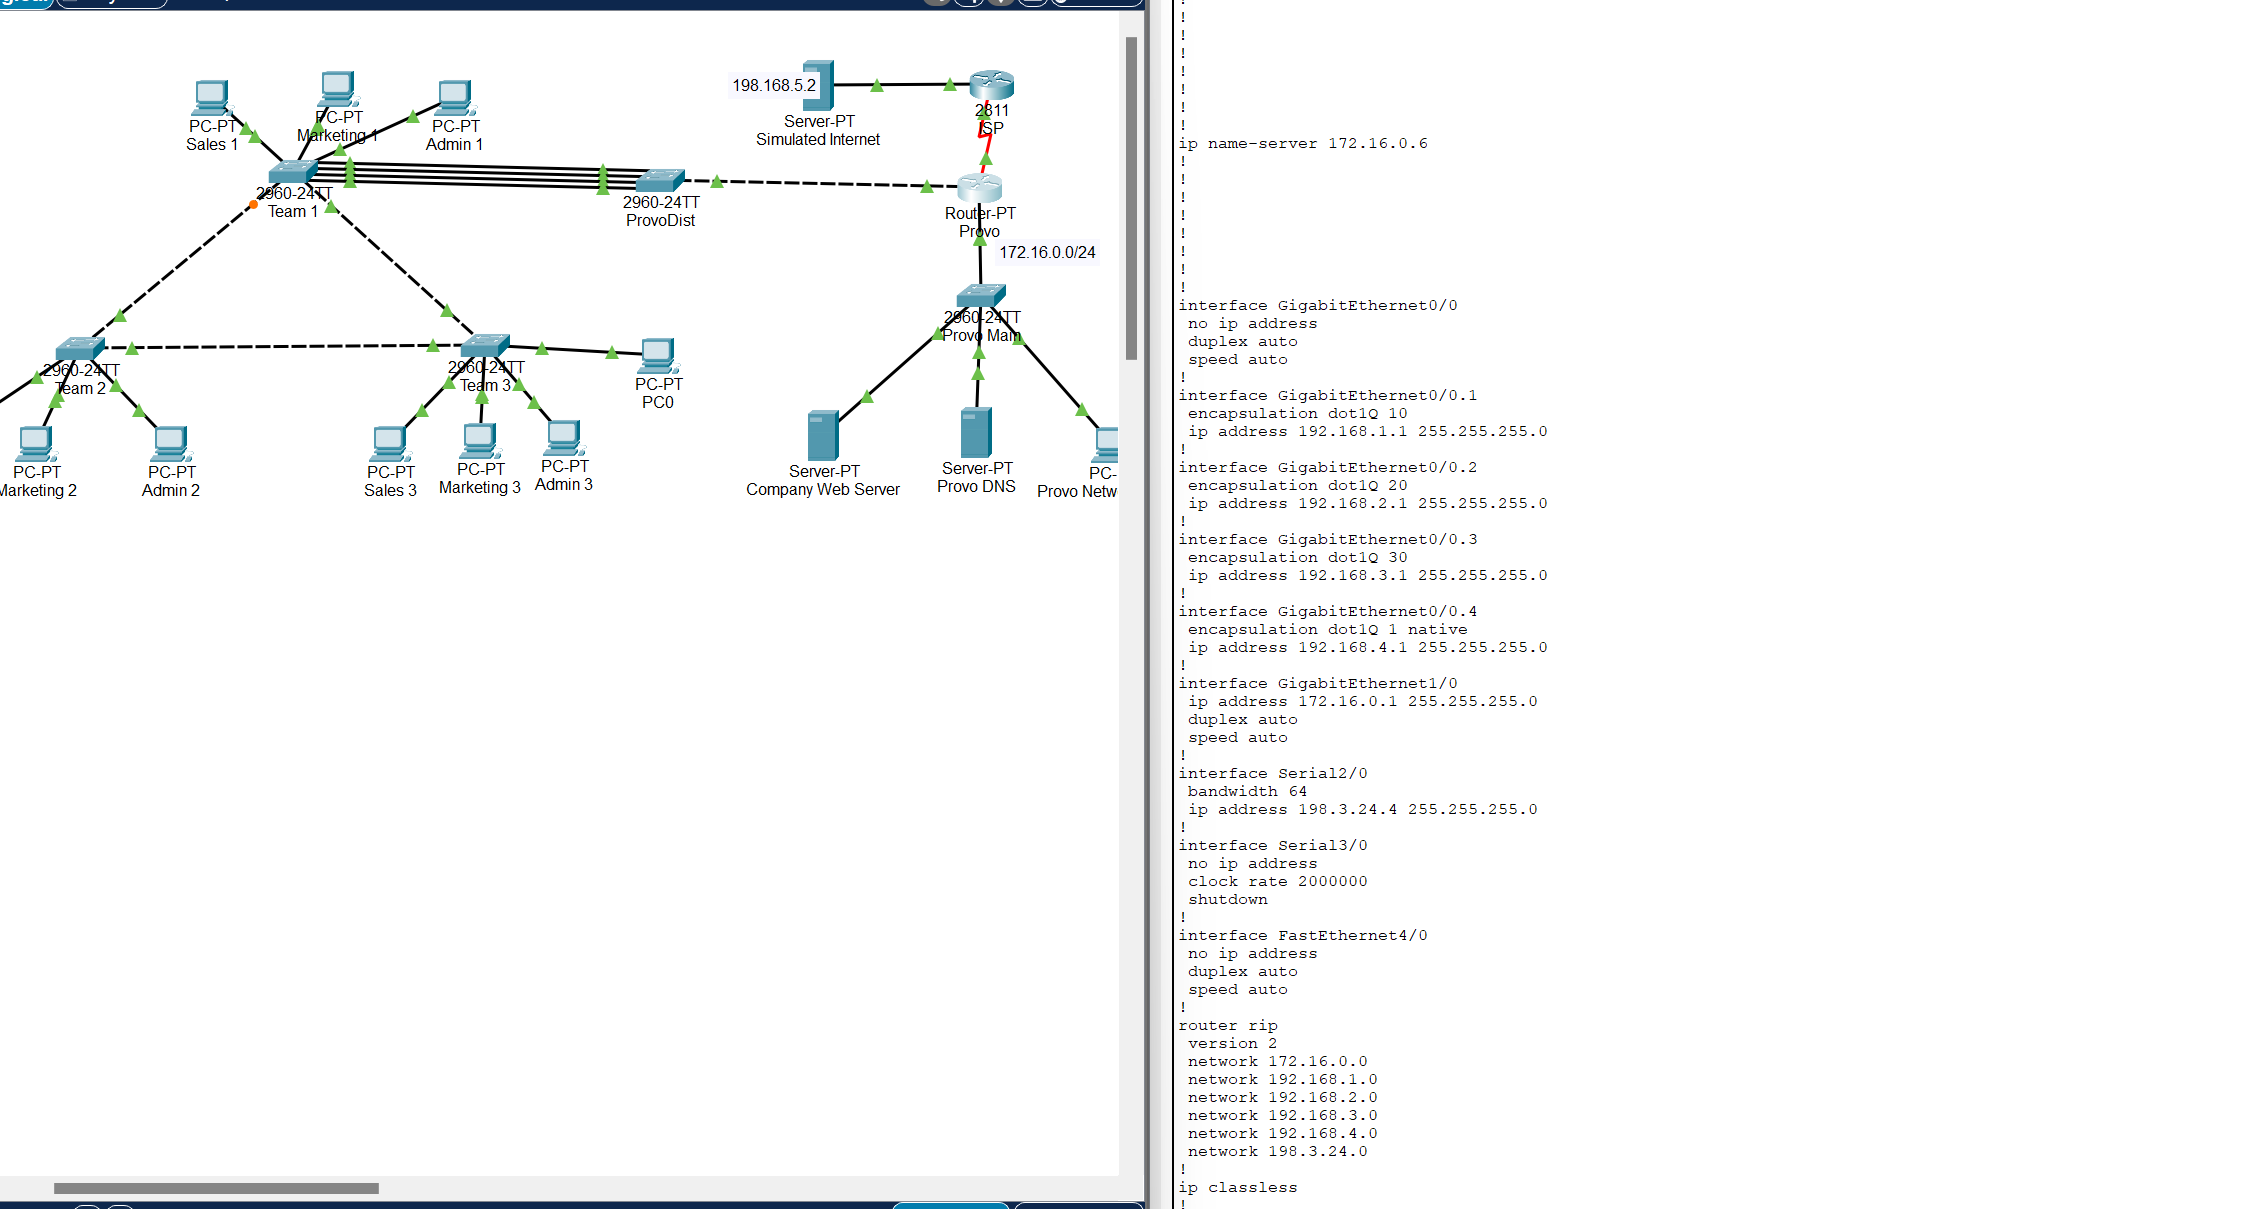Click the 'version 2' line

point(1233,1043)
